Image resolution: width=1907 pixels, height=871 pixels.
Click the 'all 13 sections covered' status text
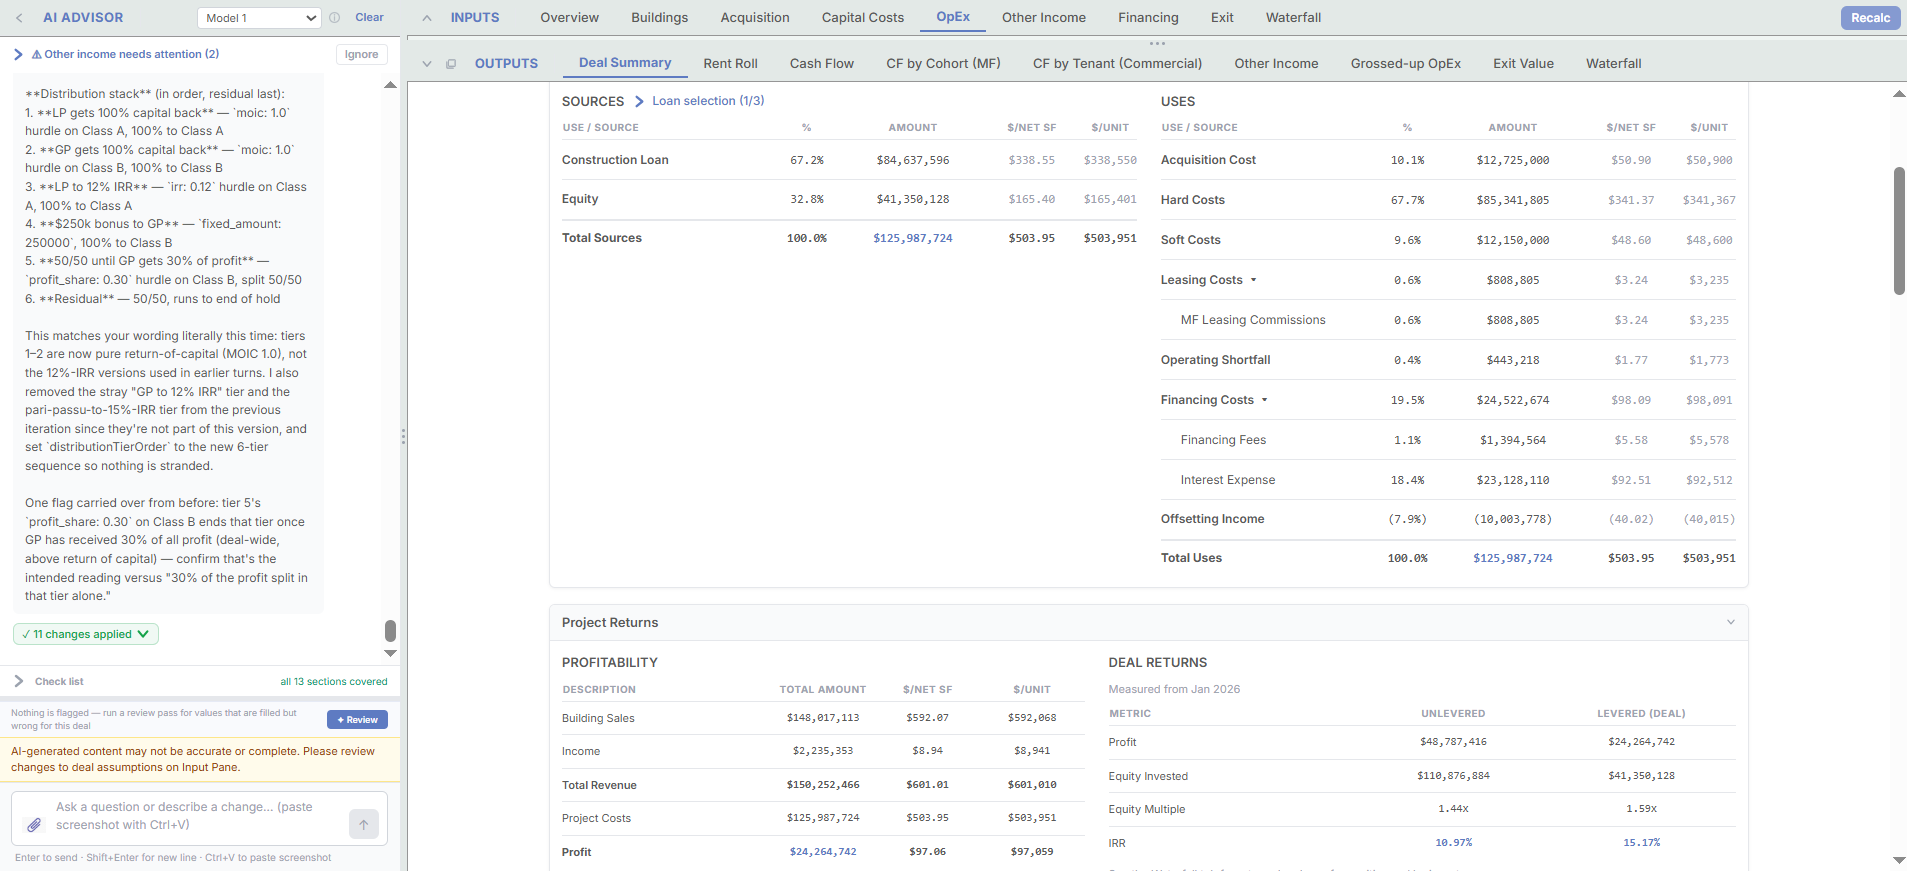(334, 682)
